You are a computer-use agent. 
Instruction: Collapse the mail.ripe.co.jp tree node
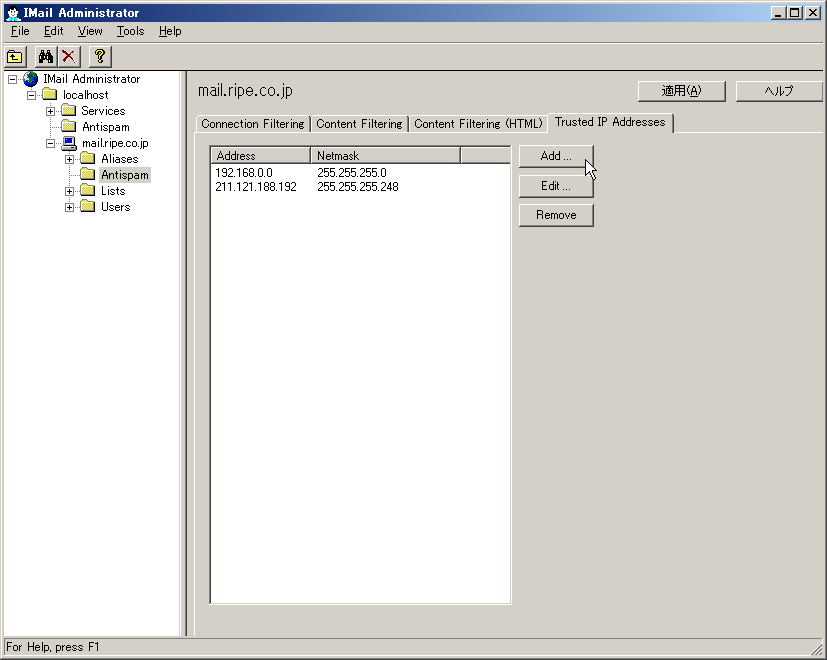point(51,144)
